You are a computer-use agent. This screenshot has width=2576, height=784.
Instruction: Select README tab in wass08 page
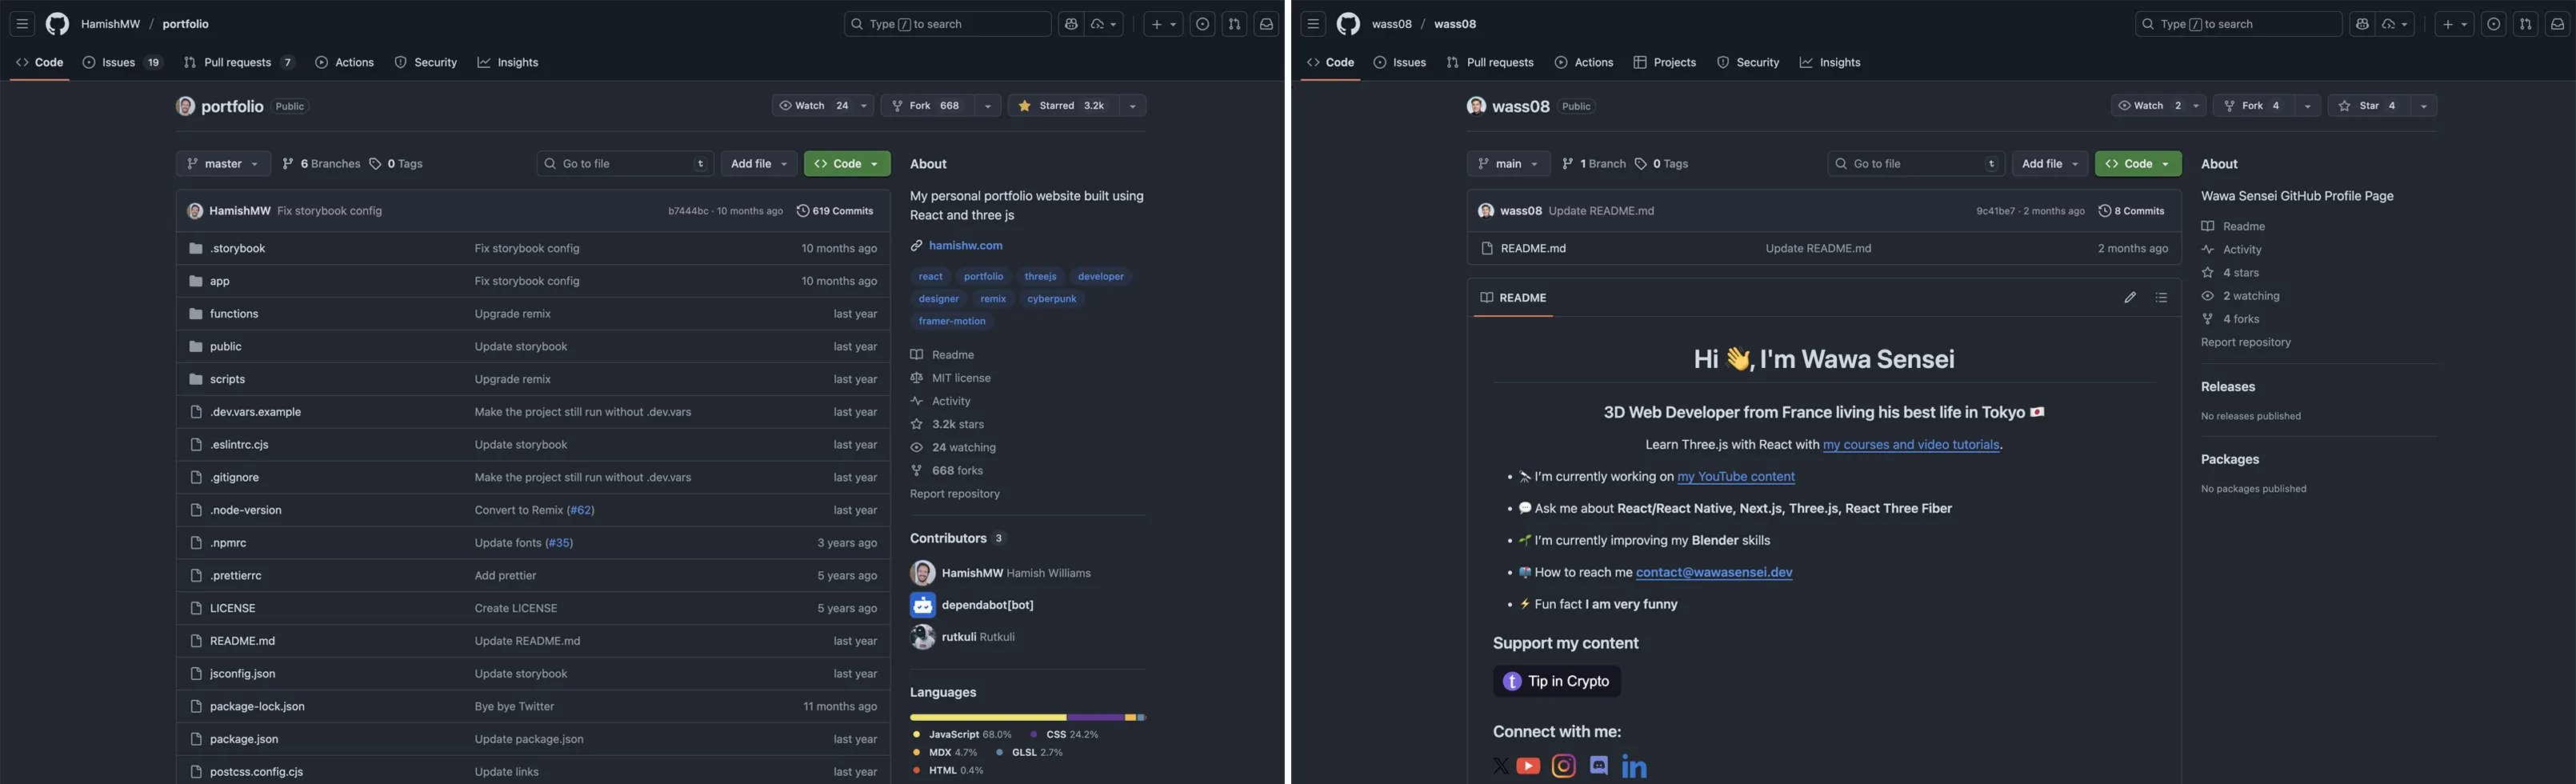[1513, 298]
